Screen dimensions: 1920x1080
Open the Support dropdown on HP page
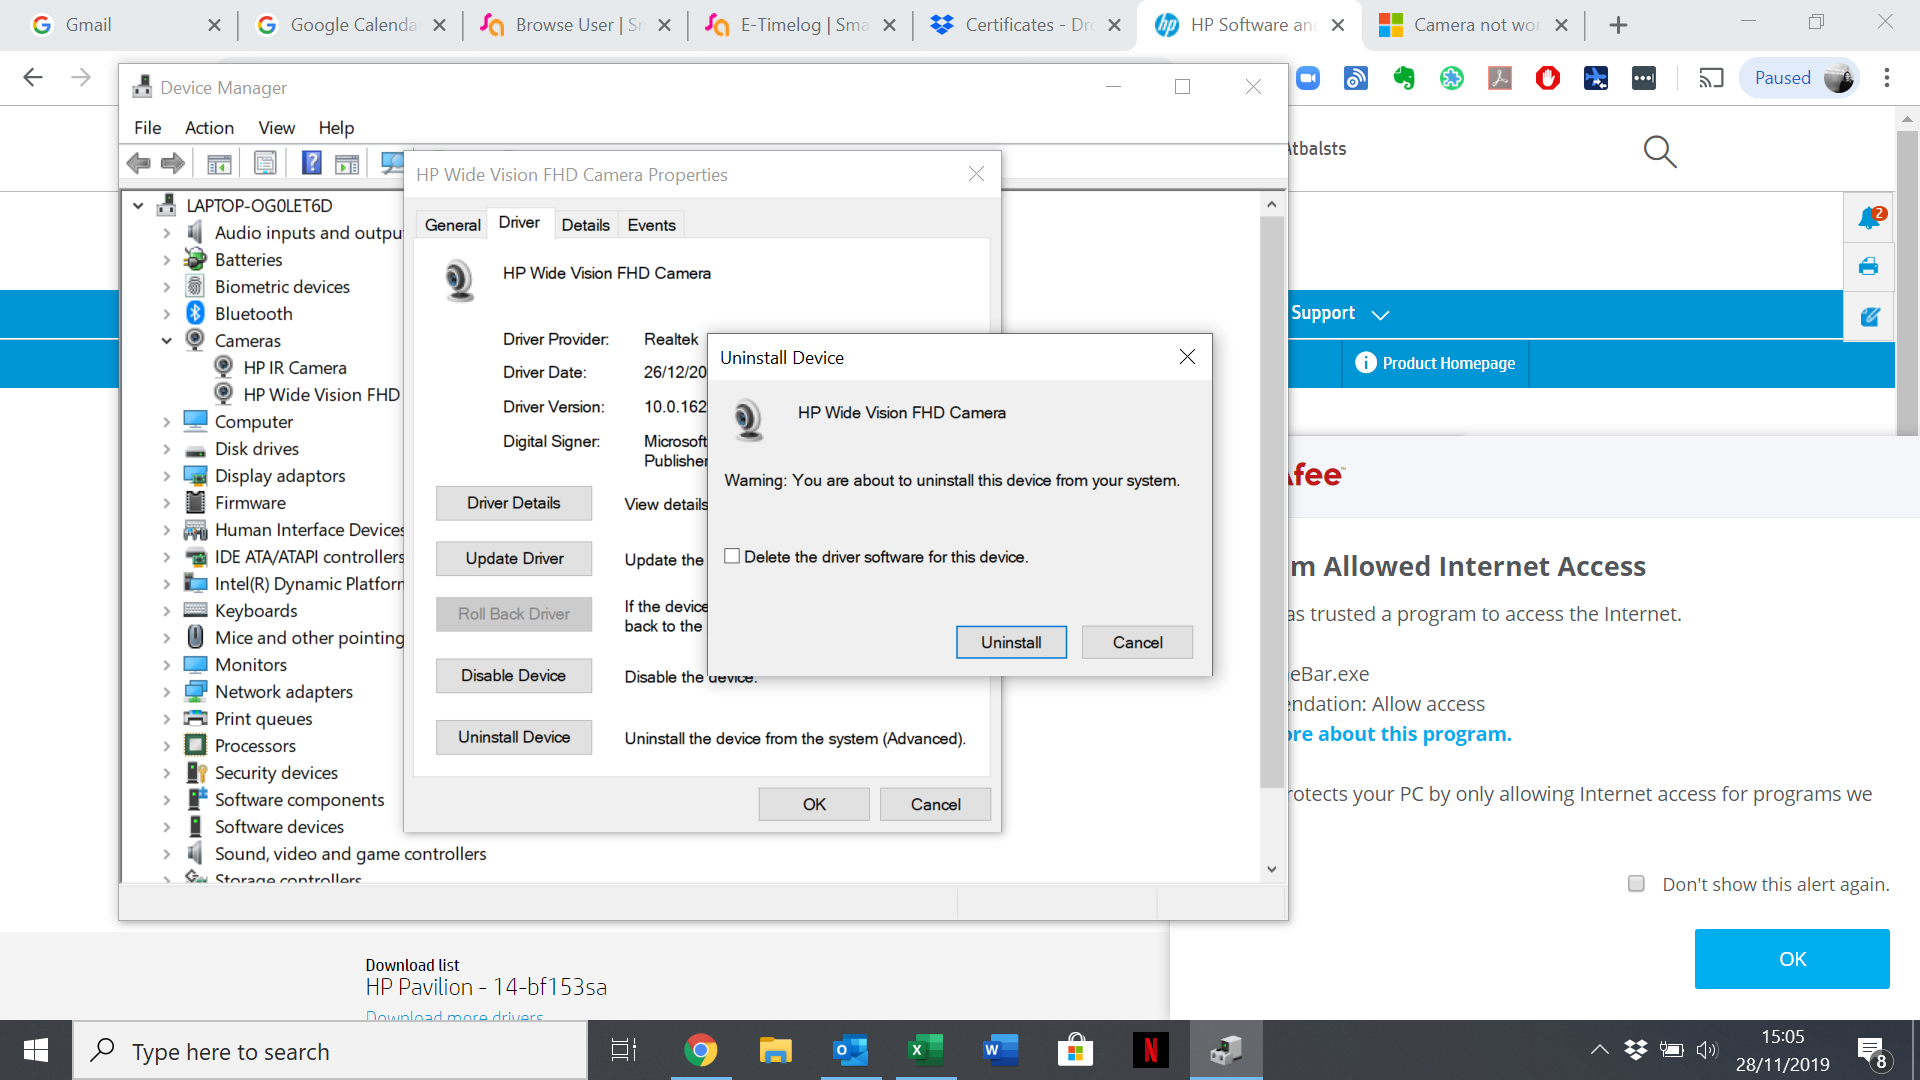[1340, 313]
